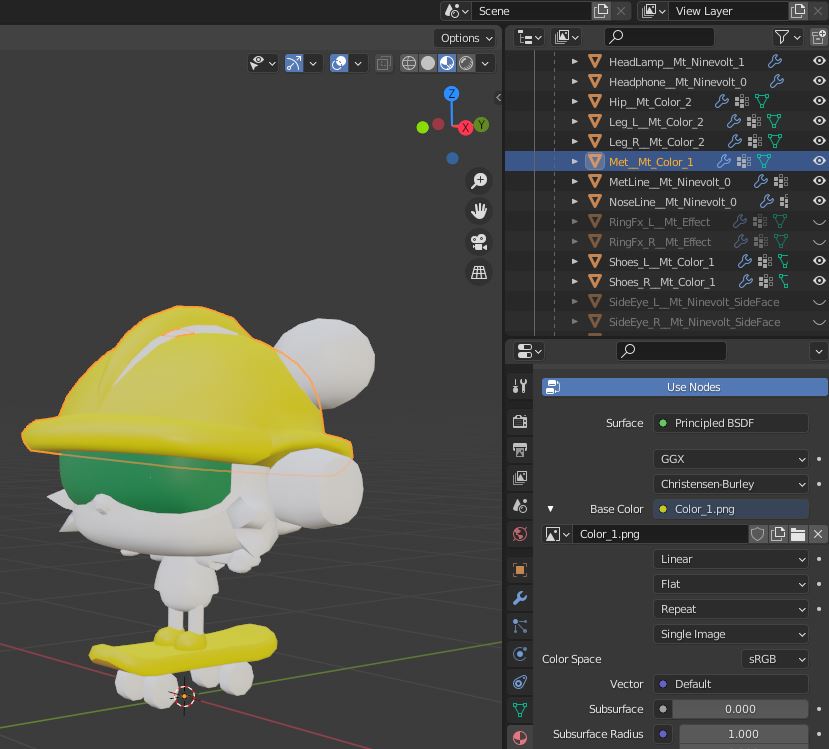Open the Render properties tab
The image size is (829, 749).
(520, 421)
